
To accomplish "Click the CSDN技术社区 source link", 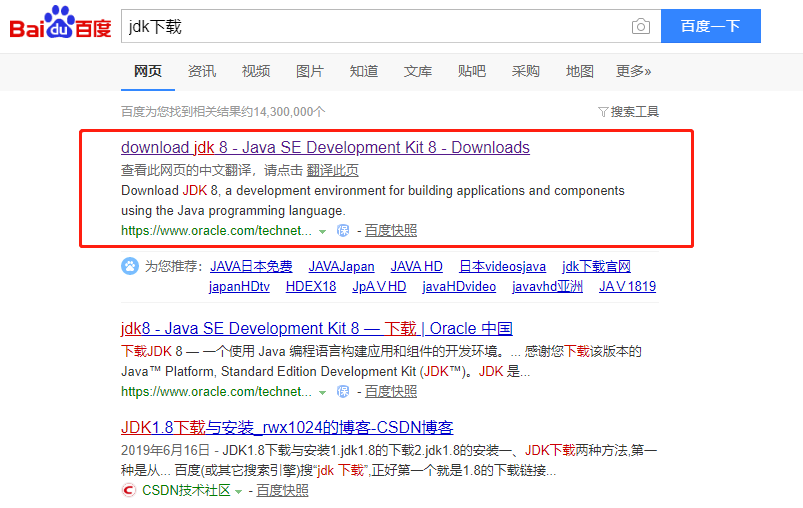I will (x=186, y=491).
